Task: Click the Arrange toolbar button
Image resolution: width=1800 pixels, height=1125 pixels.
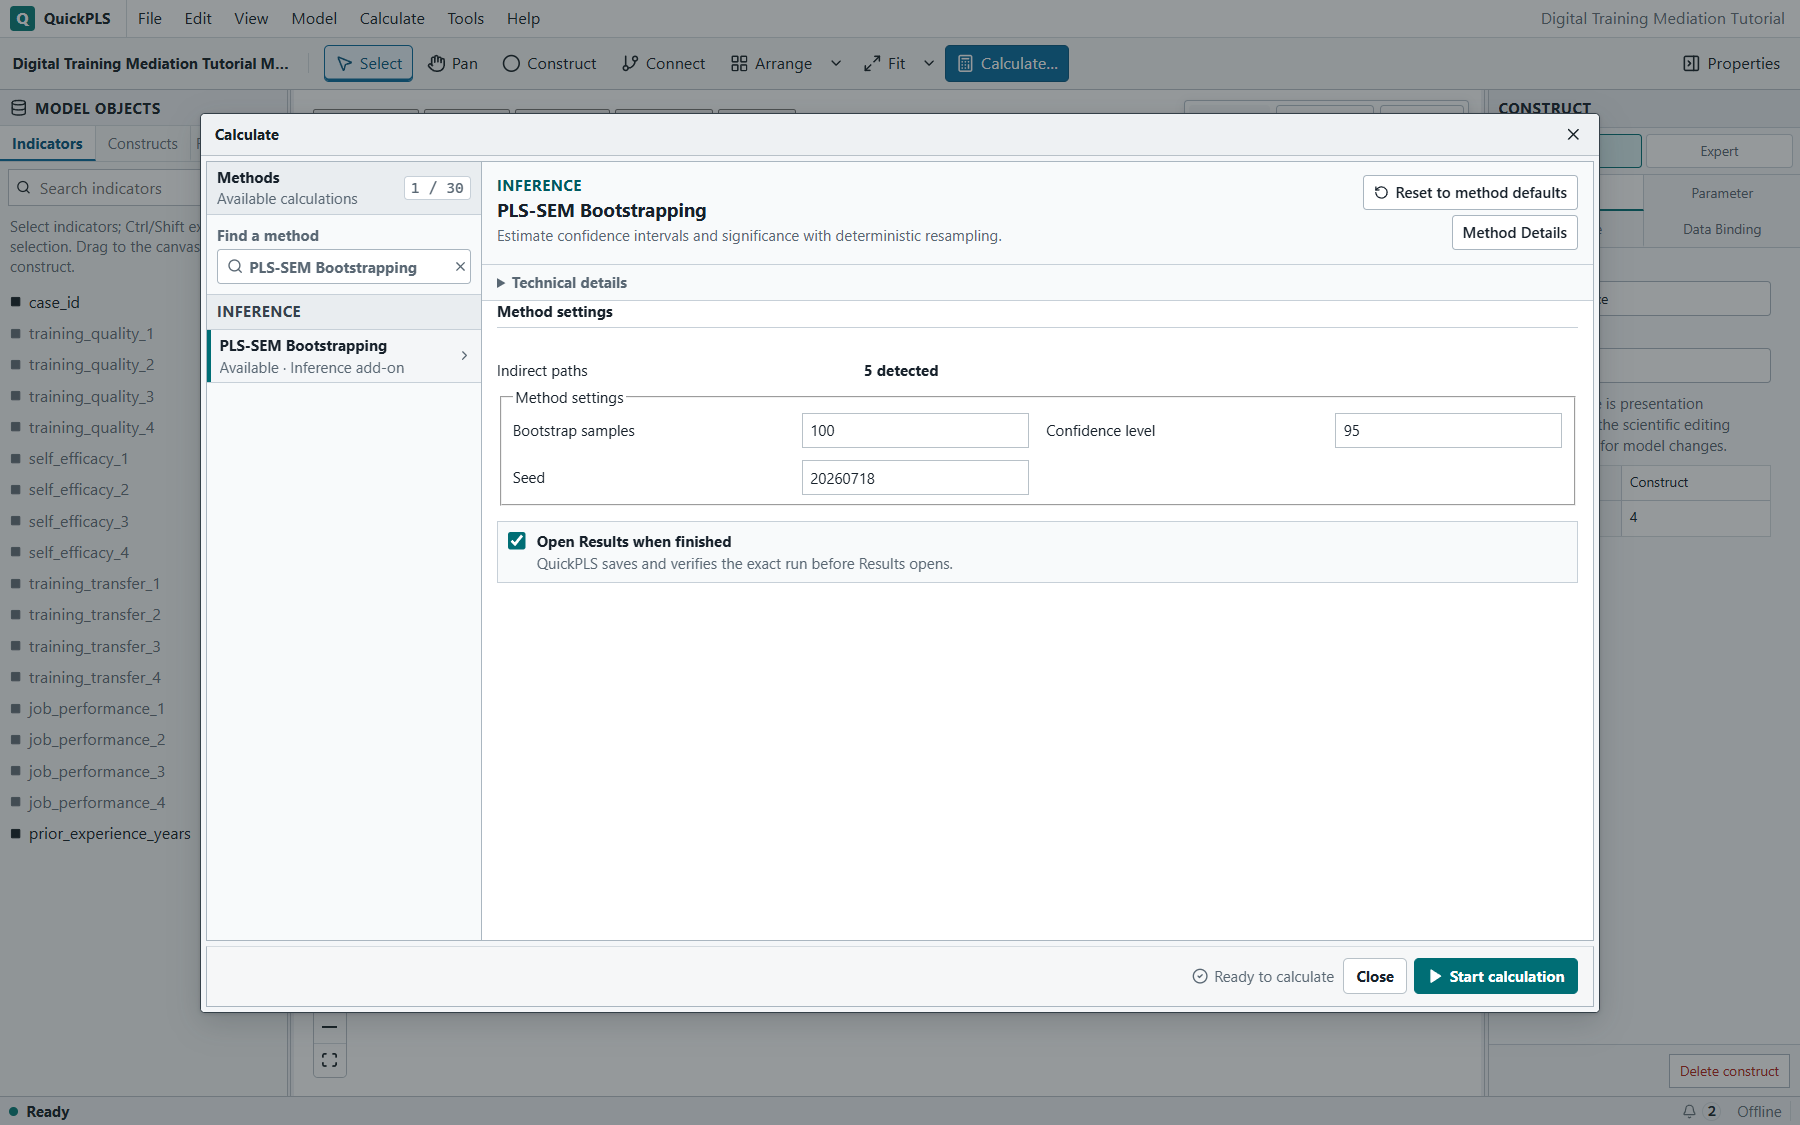Action: 771,63
